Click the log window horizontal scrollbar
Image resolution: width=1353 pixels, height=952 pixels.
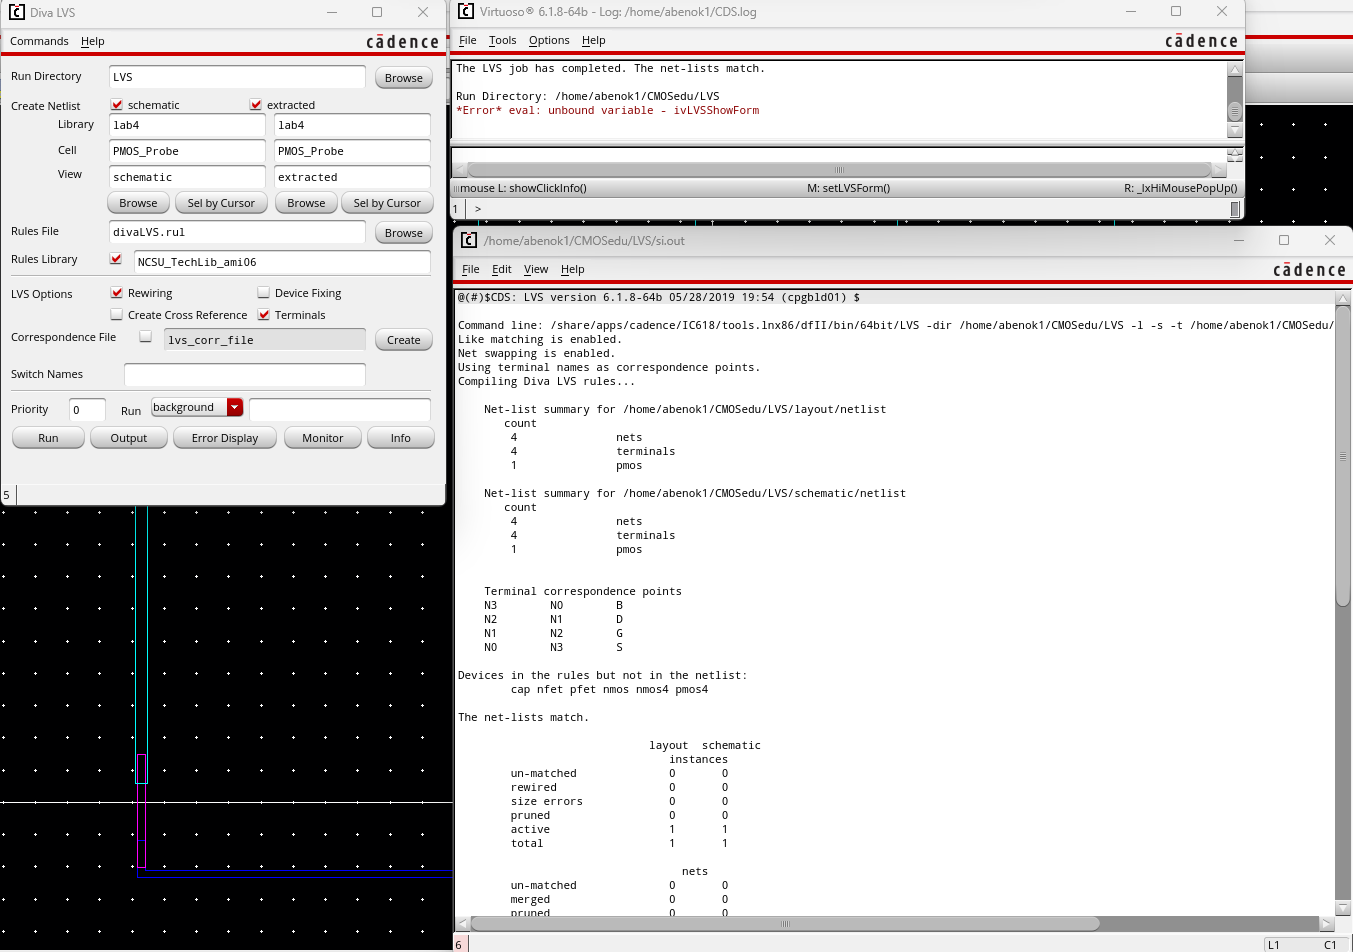(x=839, y=169)
